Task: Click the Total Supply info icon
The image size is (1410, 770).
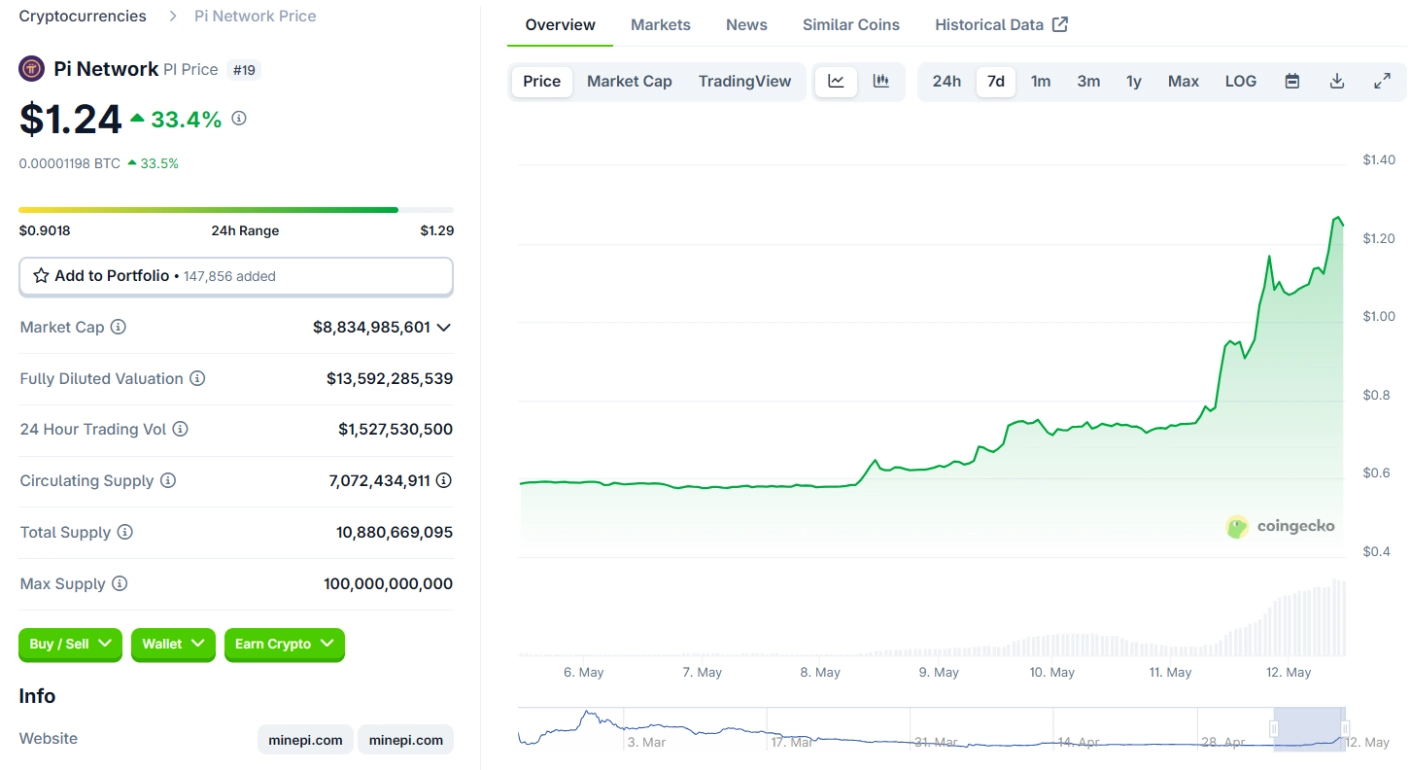Action: coord(125,532)
